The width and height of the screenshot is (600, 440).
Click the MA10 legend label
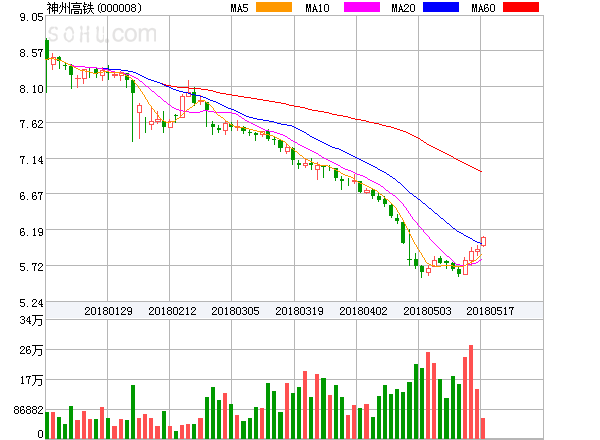coord(317,8)
